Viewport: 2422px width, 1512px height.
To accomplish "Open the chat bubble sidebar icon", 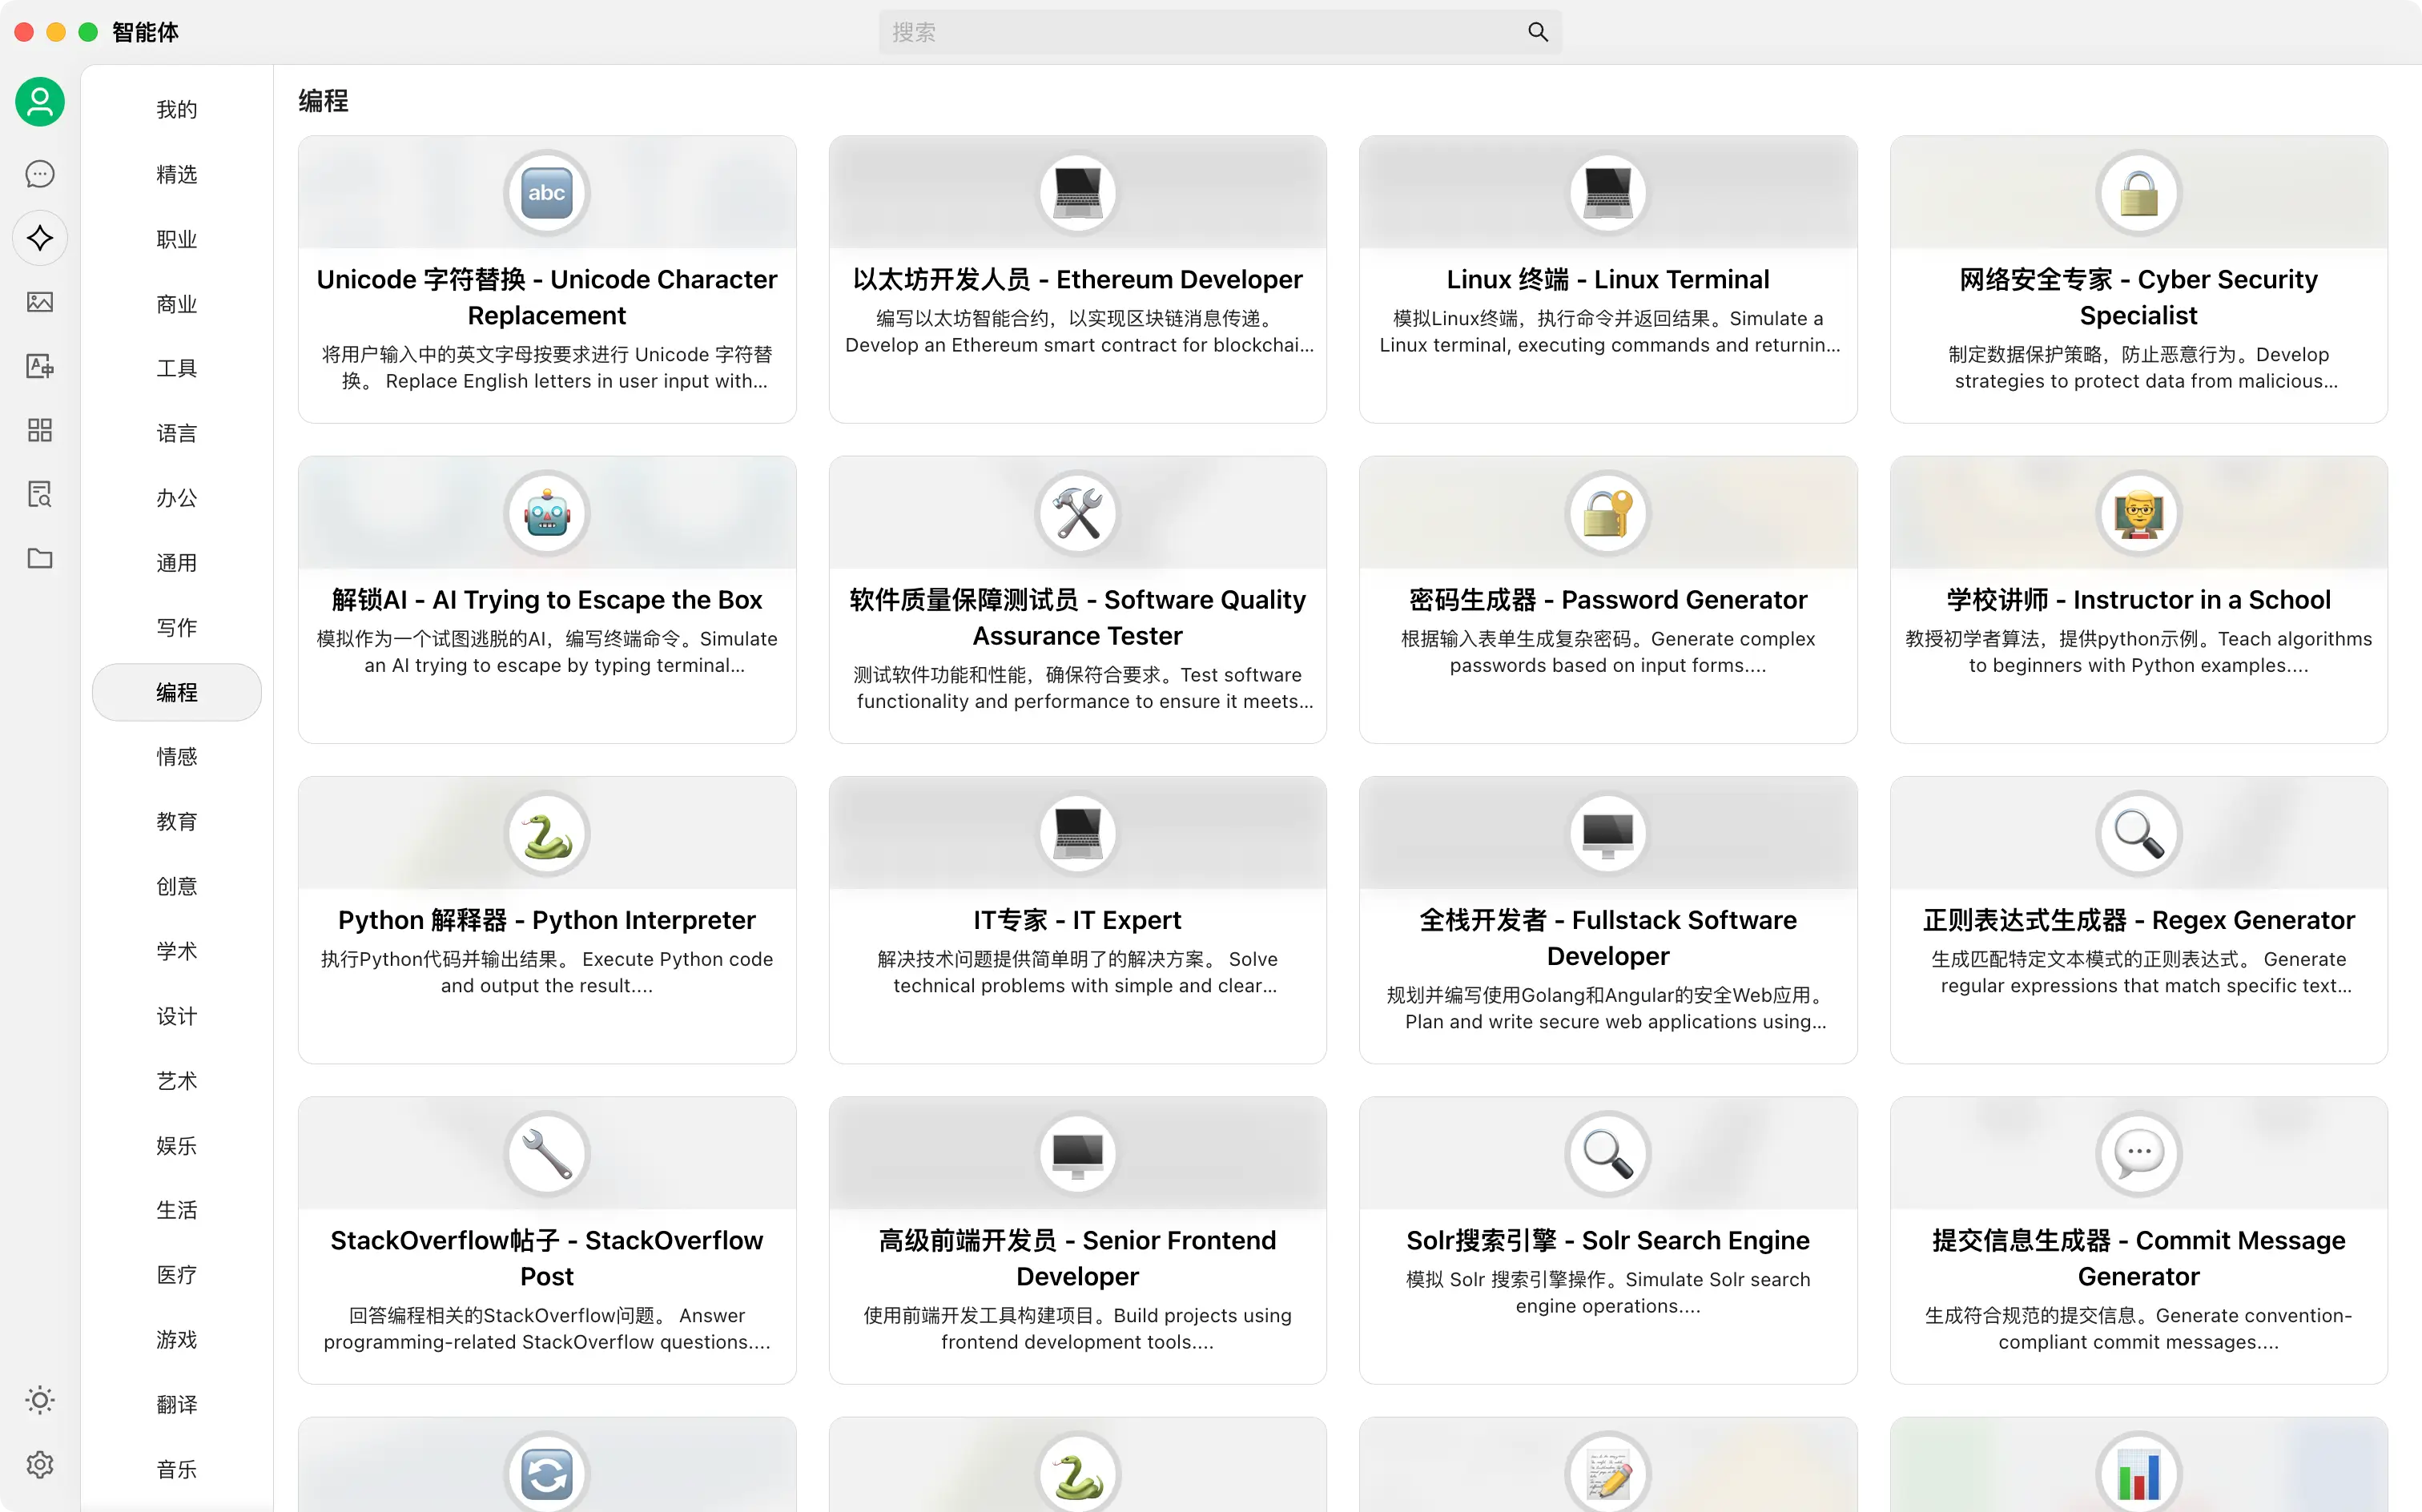I will (x=40, y=174).
